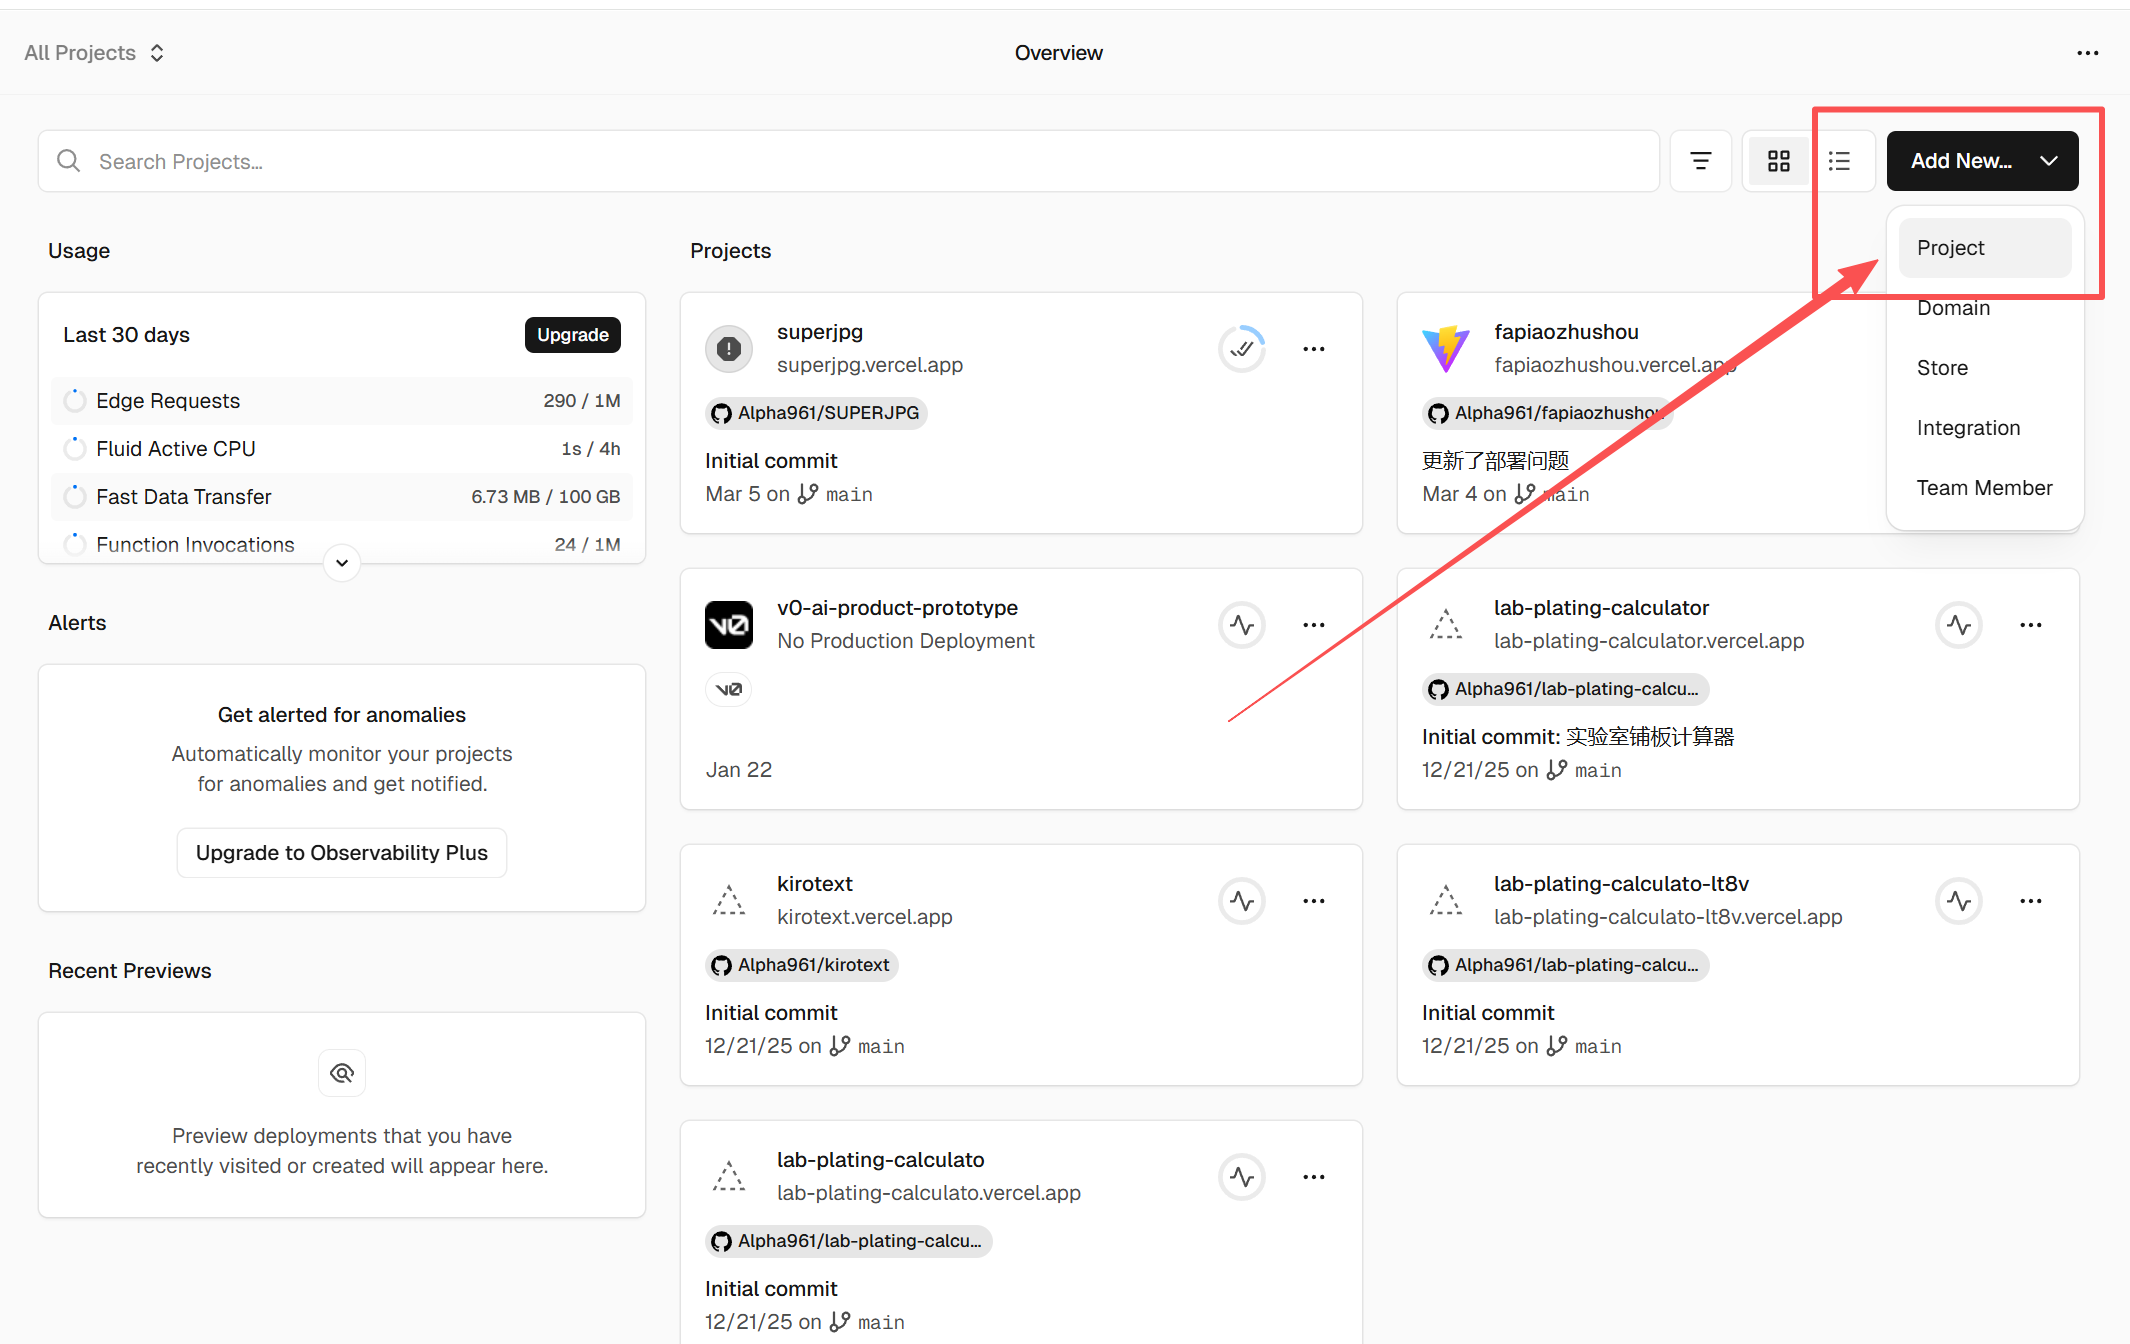2130x1344 pixels.
Task: Click the v0 badge under v0-ai-product-prototype
Action: coord(728,689)
